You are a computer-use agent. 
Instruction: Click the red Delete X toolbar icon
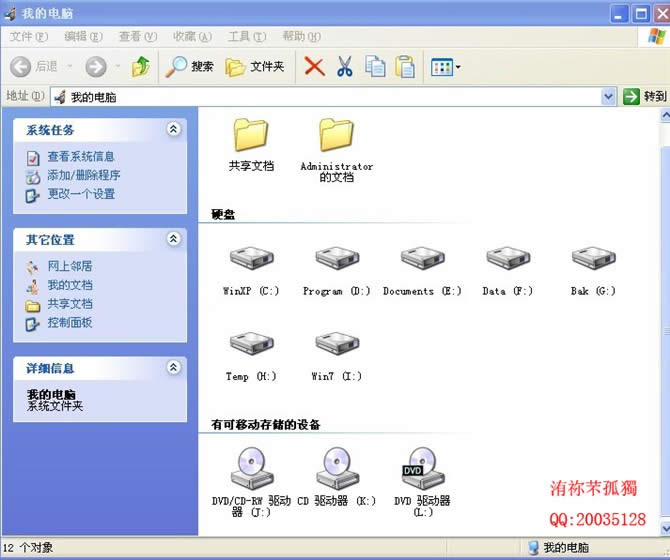click(x=314, y=67)
